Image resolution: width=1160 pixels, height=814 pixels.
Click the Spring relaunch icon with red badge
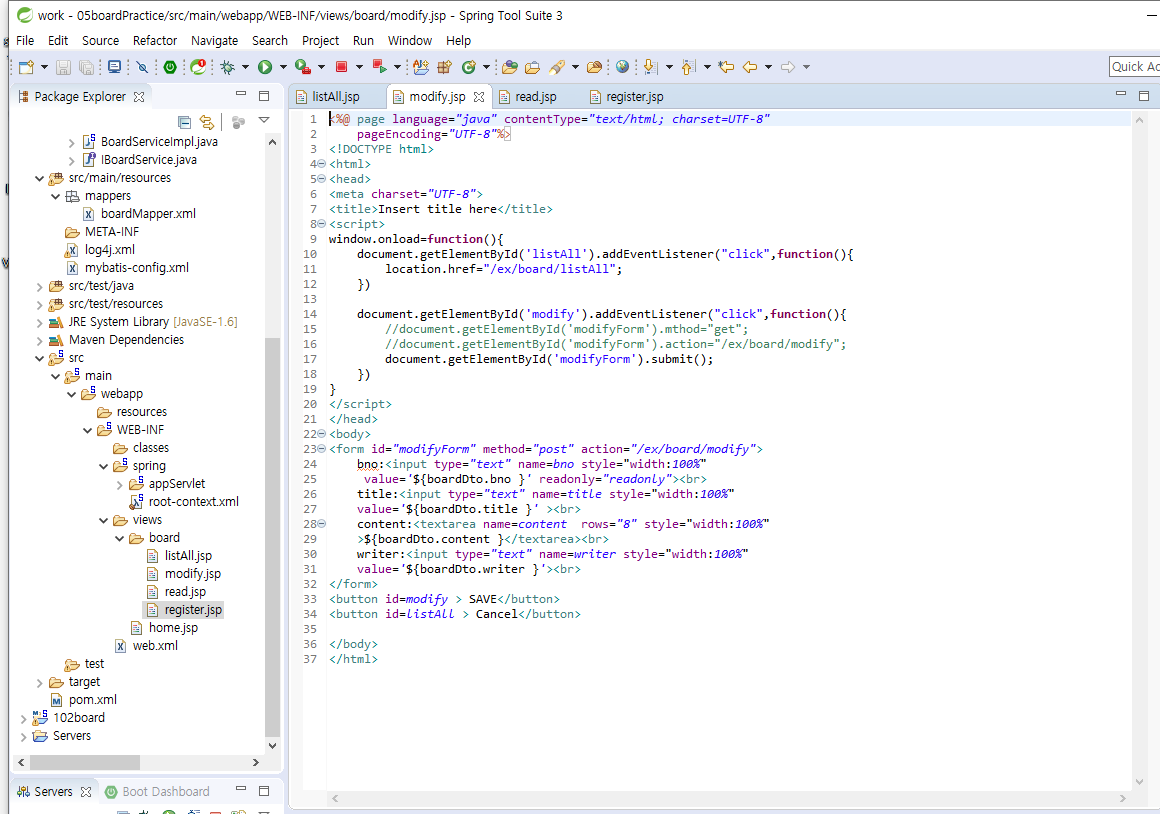[x=198, y=67]
